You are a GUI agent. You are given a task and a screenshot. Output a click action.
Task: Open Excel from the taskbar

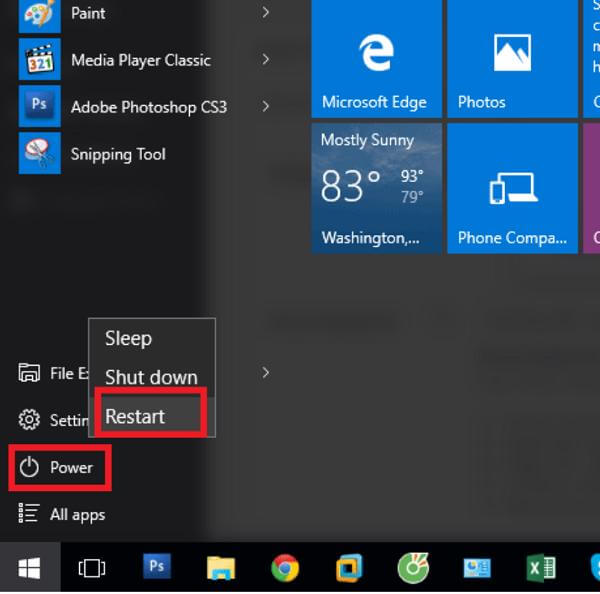coord(541,568)
